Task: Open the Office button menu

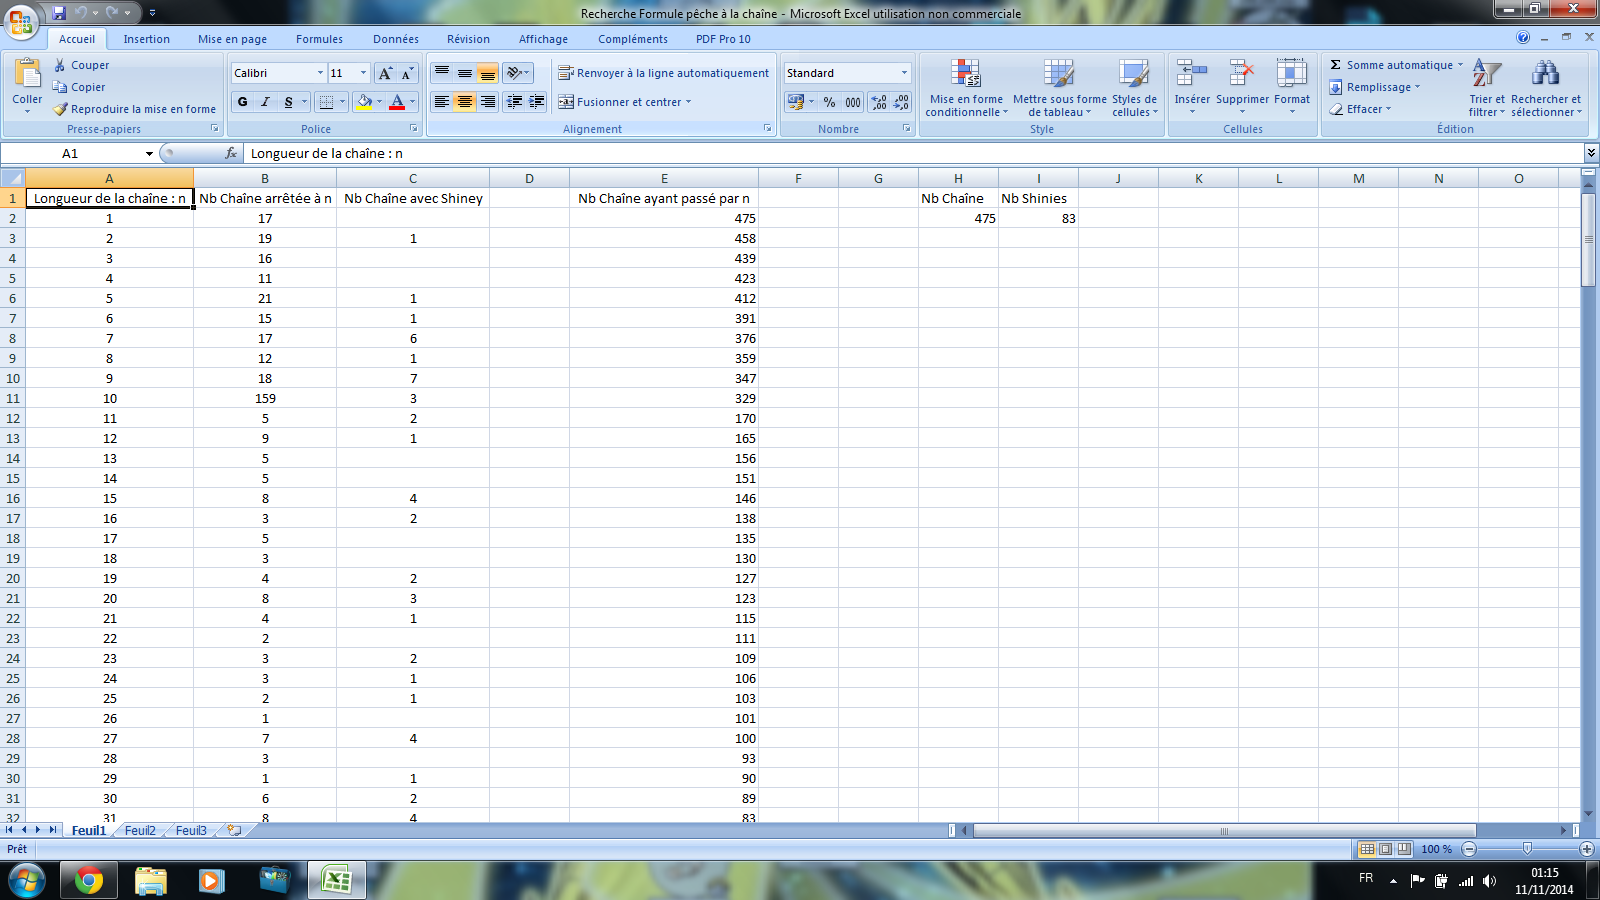Action: click(22, 22)
